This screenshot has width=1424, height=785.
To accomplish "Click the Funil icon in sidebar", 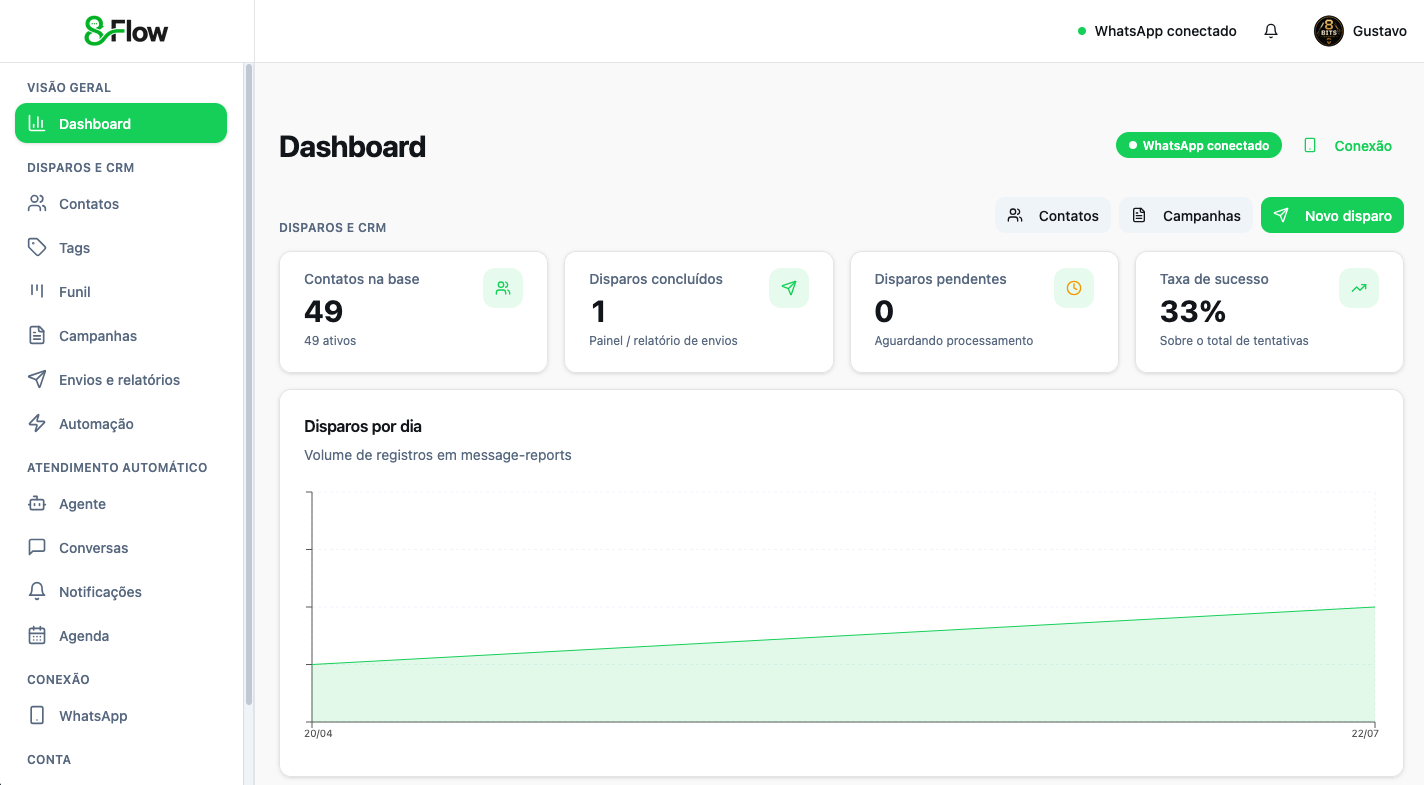I will (37, 291).
